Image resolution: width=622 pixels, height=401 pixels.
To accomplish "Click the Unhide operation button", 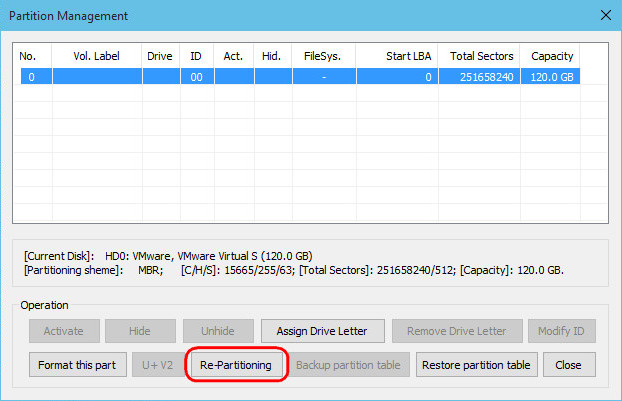I will 218,331.
